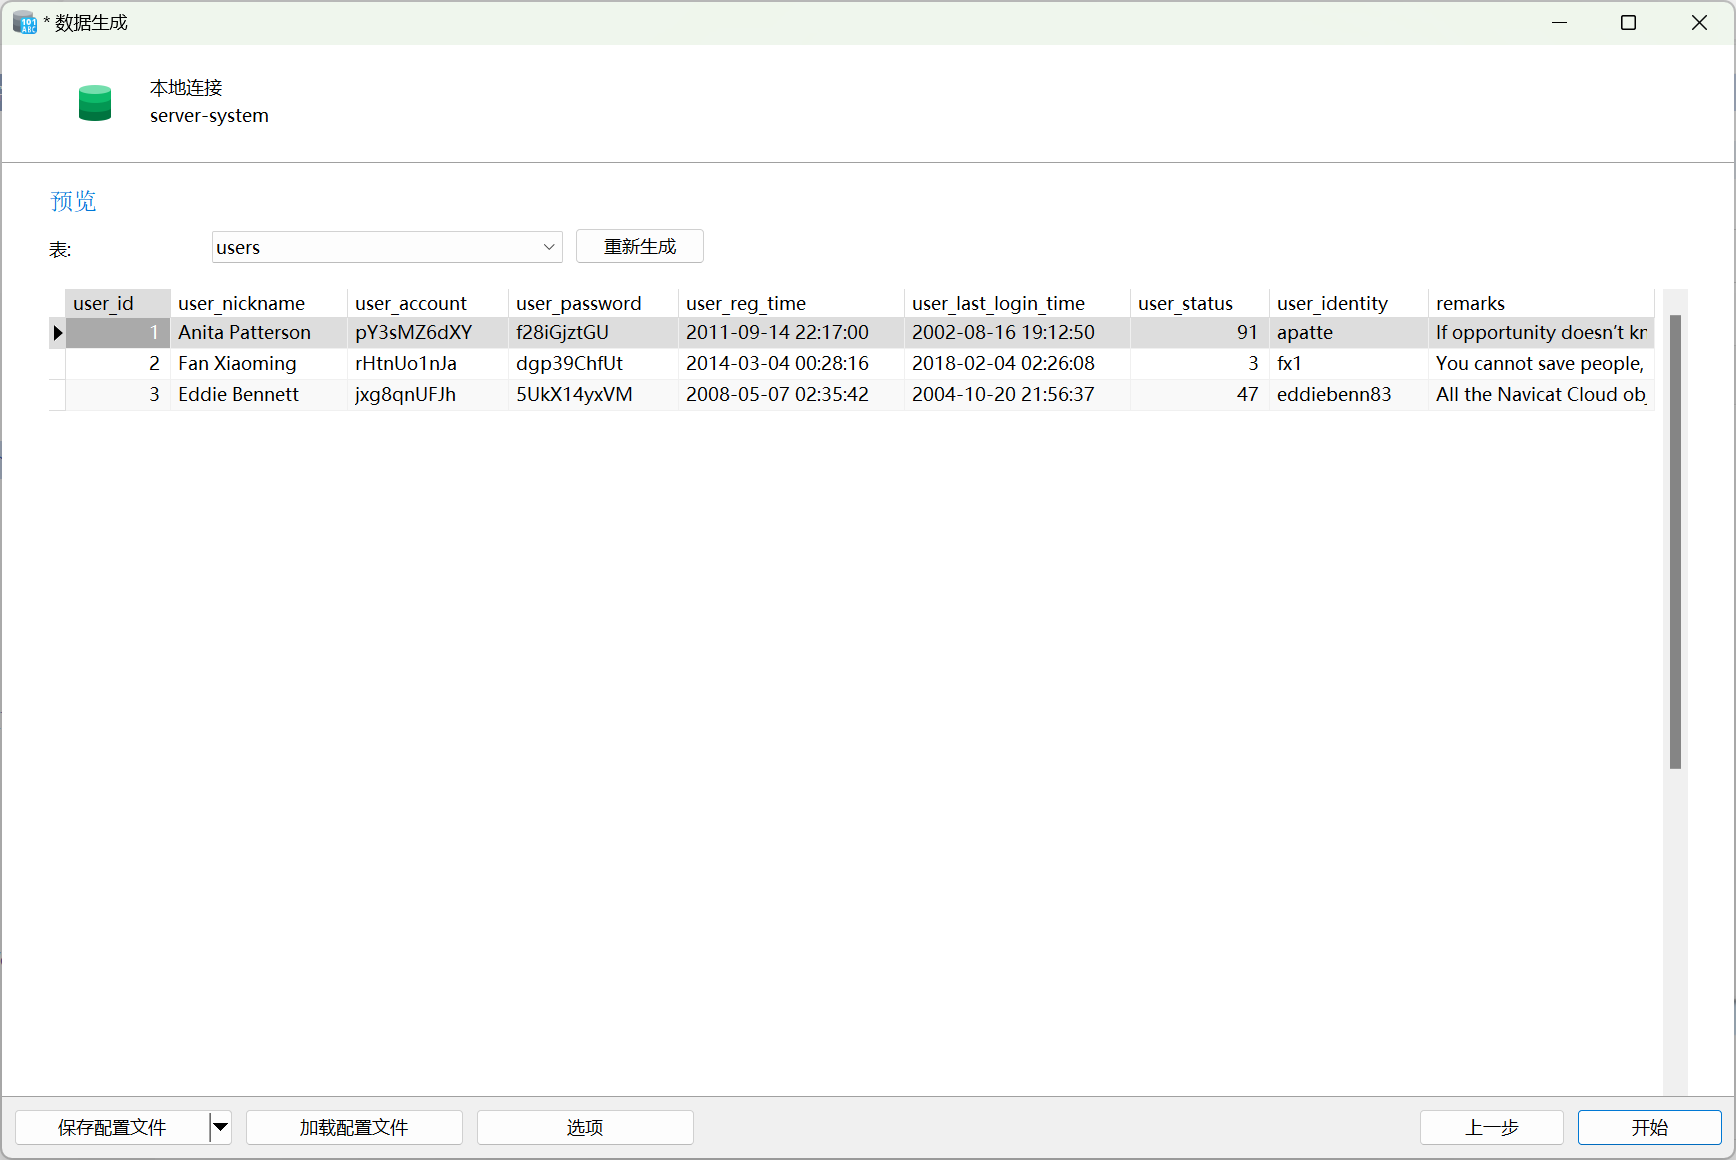Click the eddiebenn83 identity cell
1736x1160 pixels.
pyautogui.click(x=1348, y=395)
